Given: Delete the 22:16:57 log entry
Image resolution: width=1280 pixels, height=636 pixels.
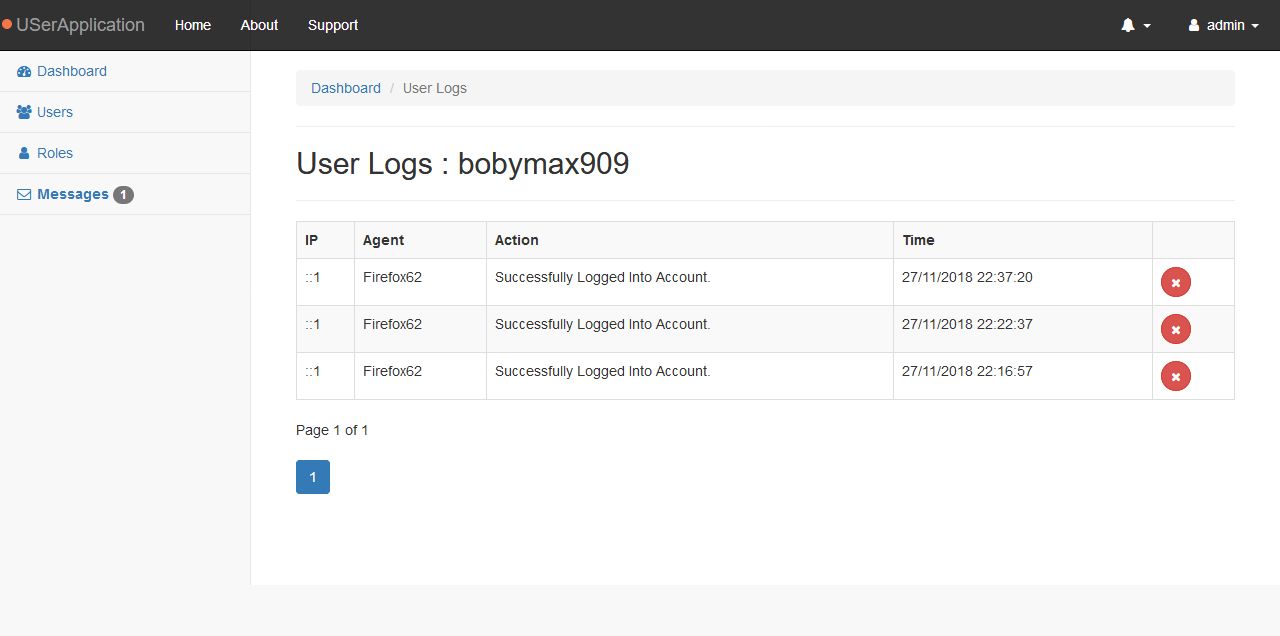Looking at the screenshot, I should pos(1175,376).
